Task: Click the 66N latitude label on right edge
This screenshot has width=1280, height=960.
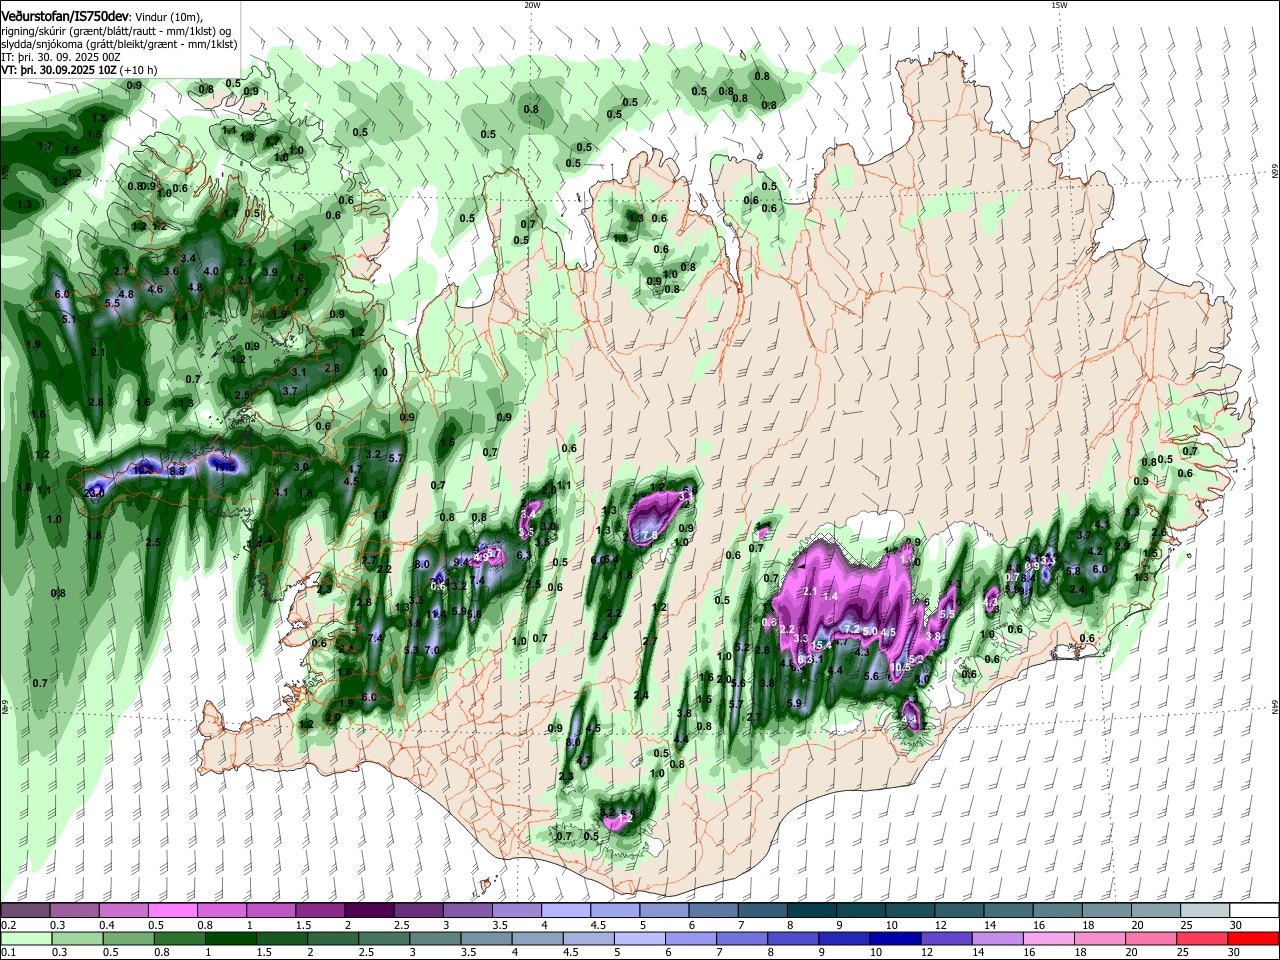Action: tap(1274, 172)
